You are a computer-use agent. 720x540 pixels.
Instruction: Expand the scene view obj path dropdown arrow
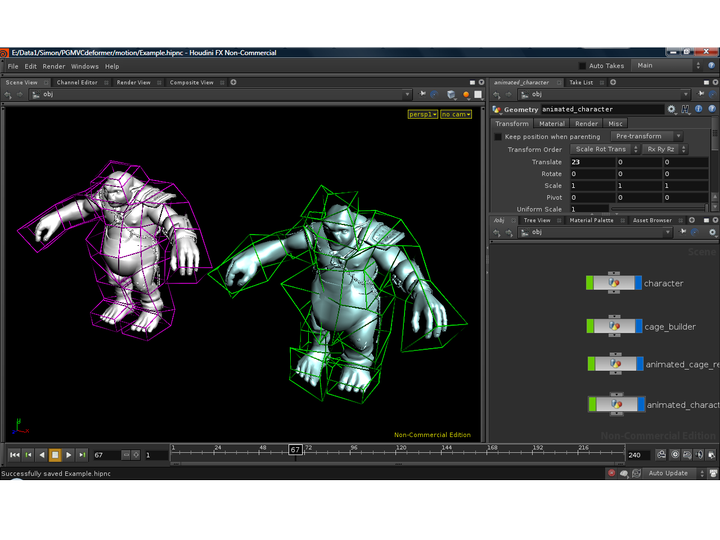(407, 95)
